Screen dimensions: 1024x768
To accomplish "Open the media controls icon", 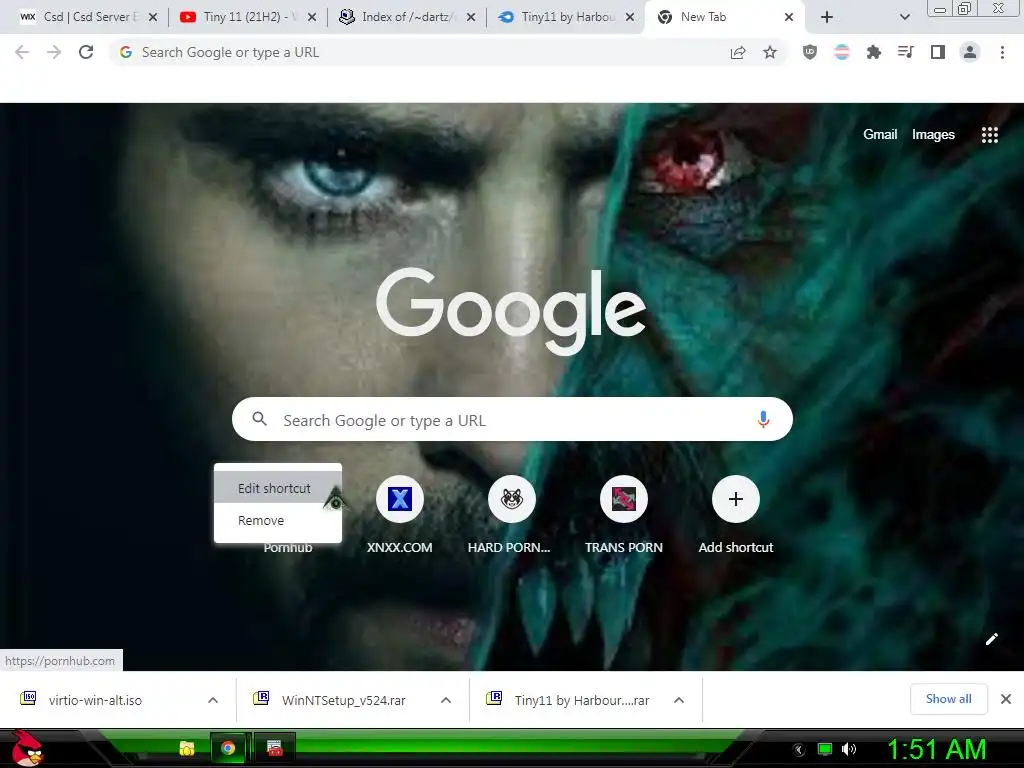I will click(906, 52).
